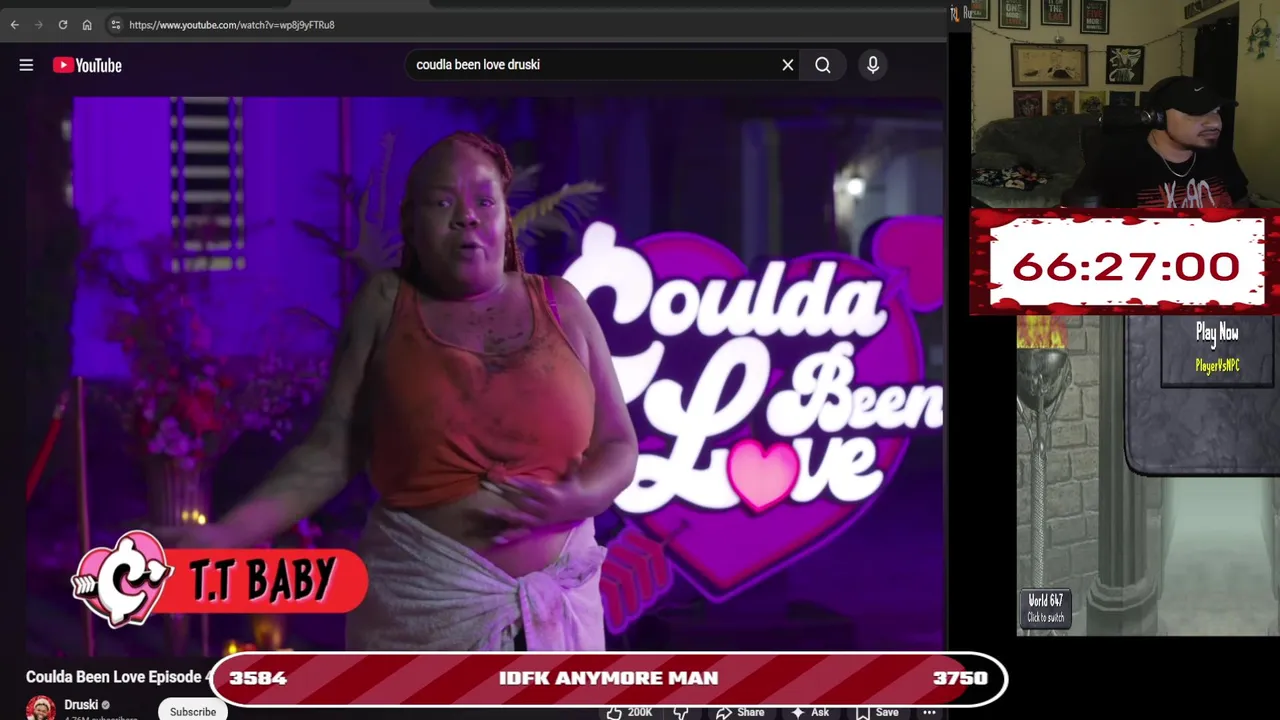Click 'IDFK ANYMORE MAN' goal bar text
The height and width of the screenshot is (720, 1280).
[x=608, y=678]
